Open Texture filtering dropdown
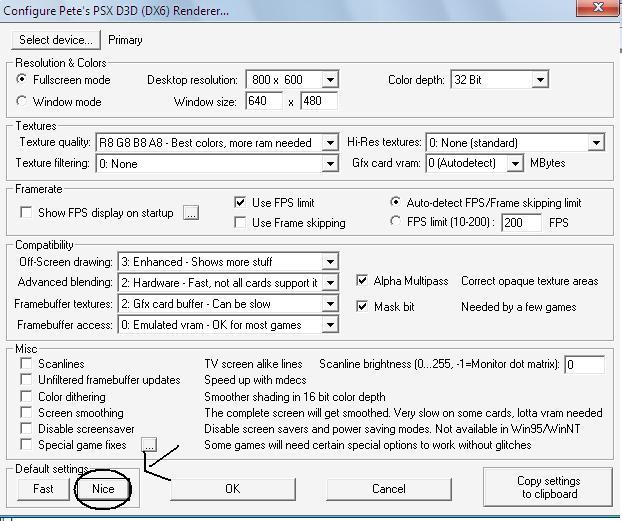This screenshot has height=521, width=622. 217,163
